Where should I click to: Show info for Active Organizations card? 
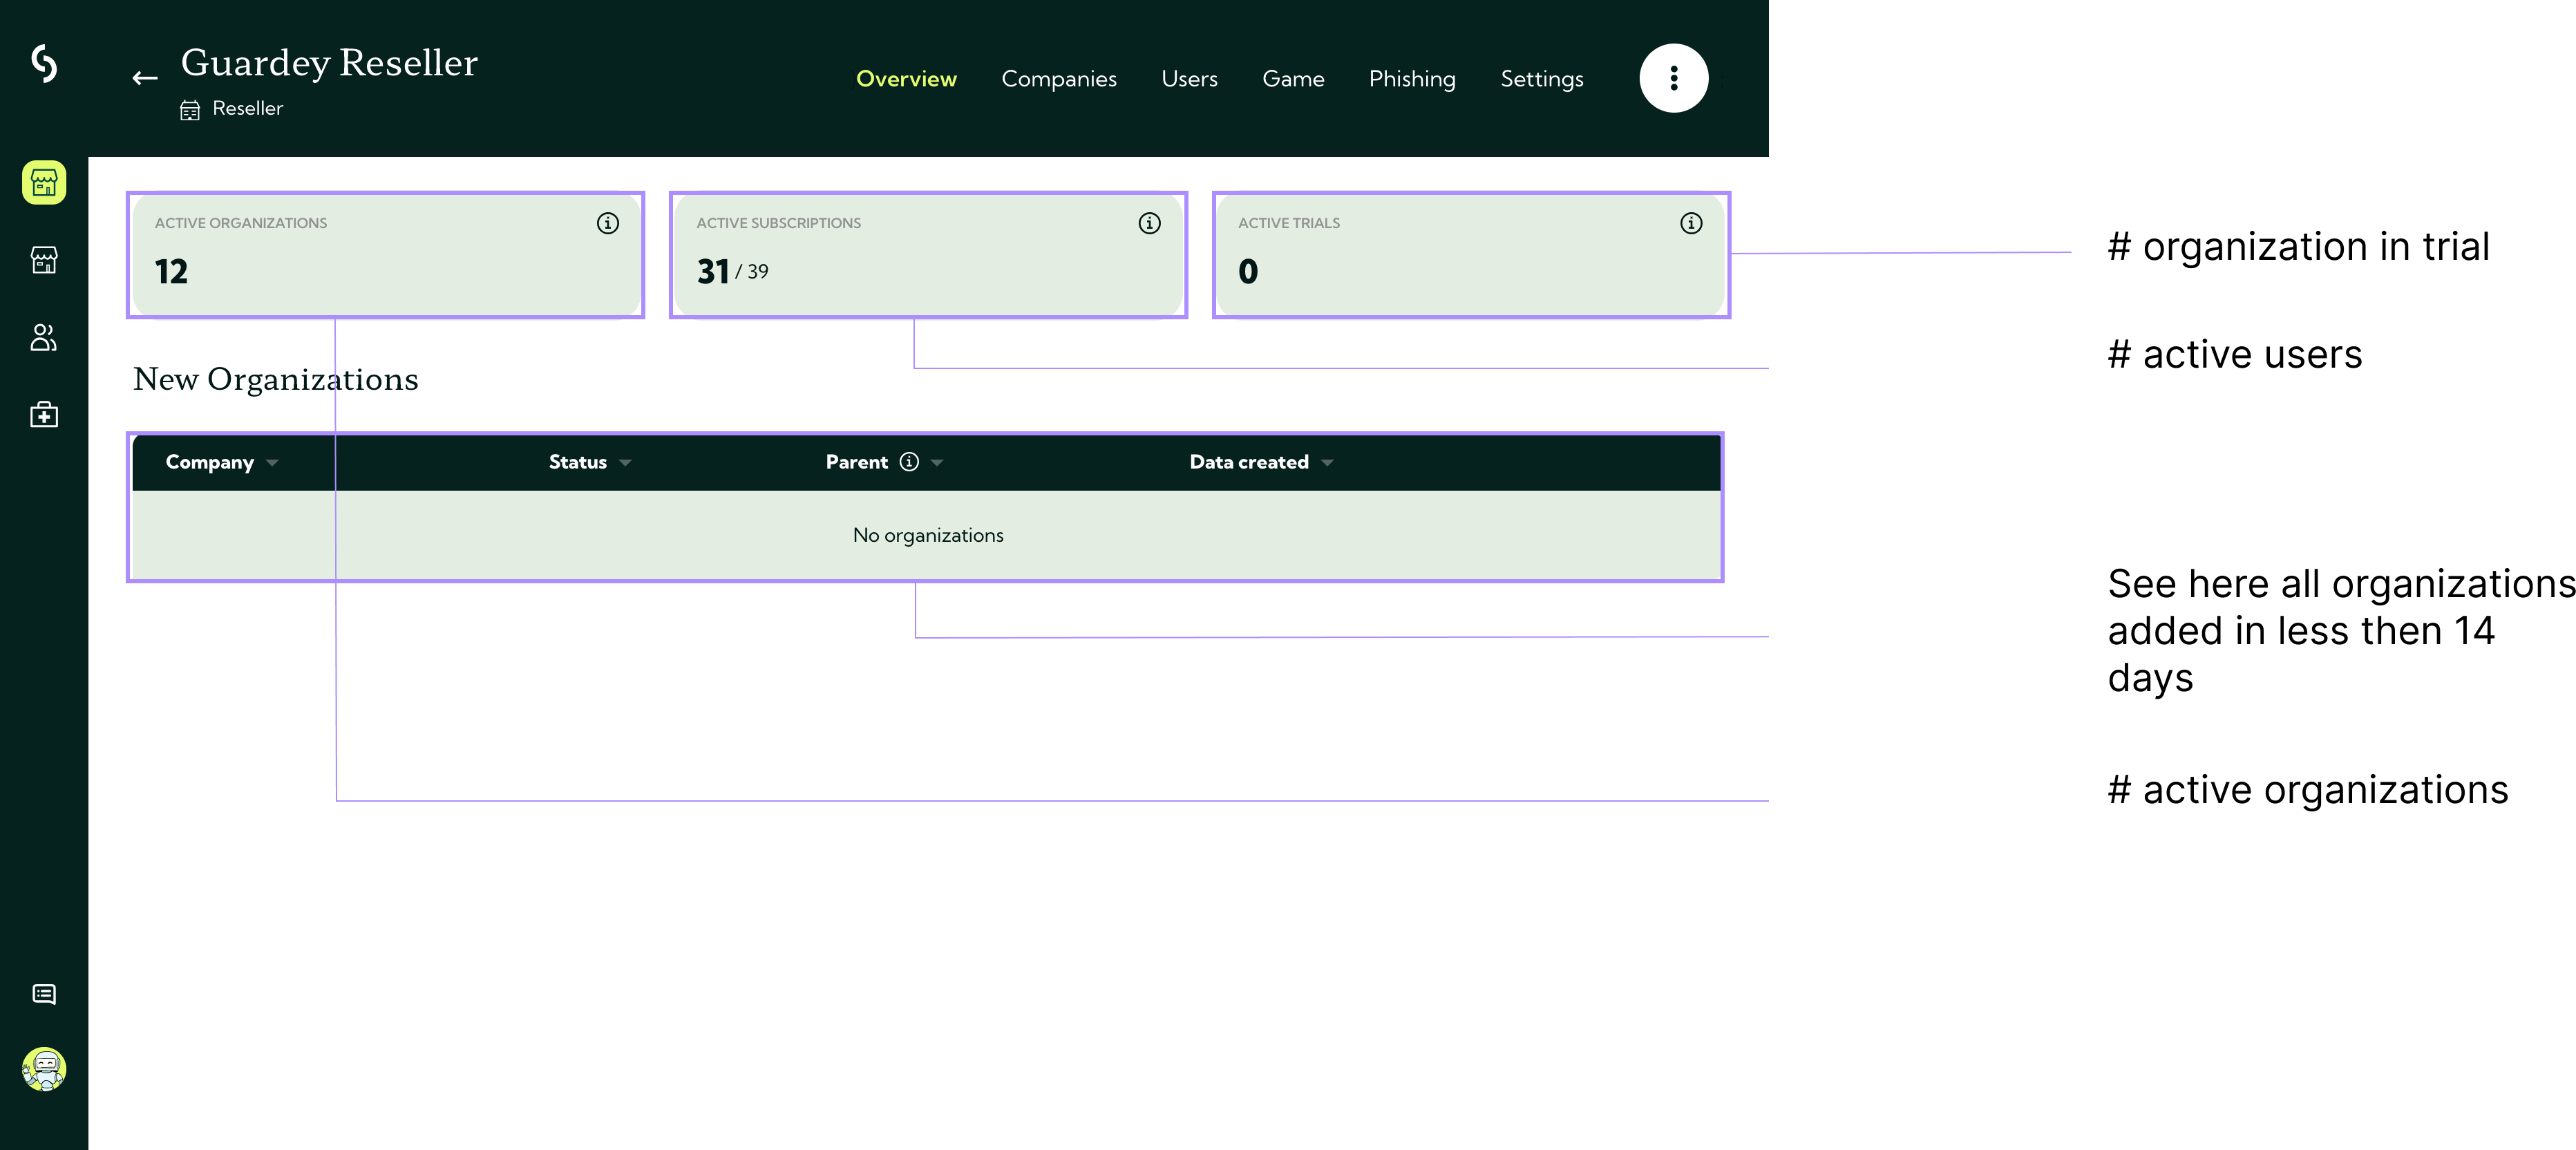(608, 223)
